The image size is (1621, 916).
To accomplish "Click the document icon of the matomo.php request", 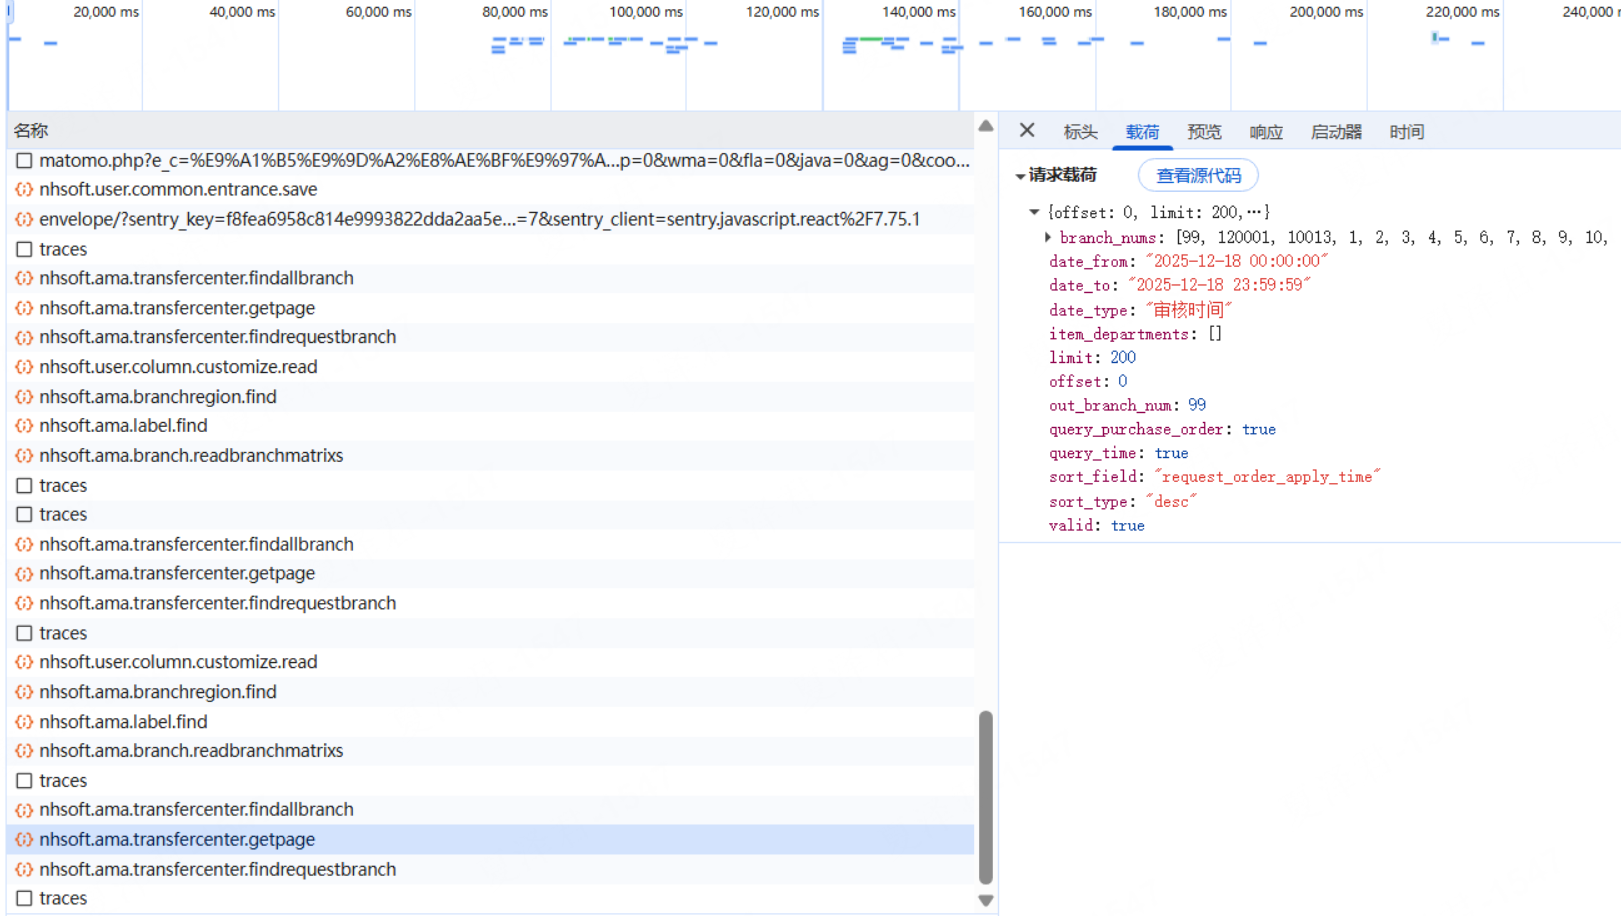I will [24, 161].
